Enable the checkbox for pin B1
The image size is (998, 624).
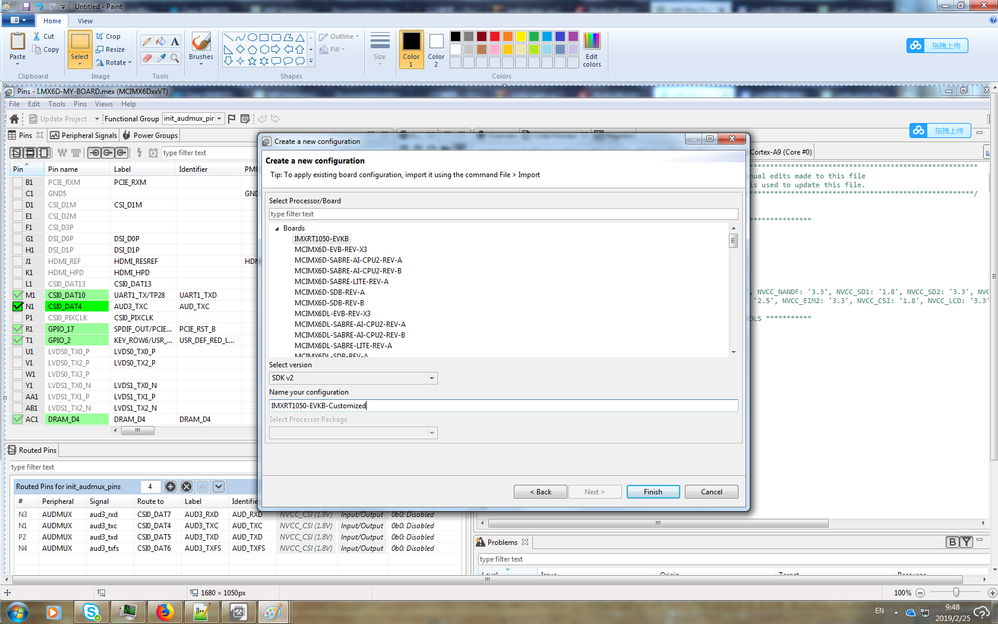17,182
